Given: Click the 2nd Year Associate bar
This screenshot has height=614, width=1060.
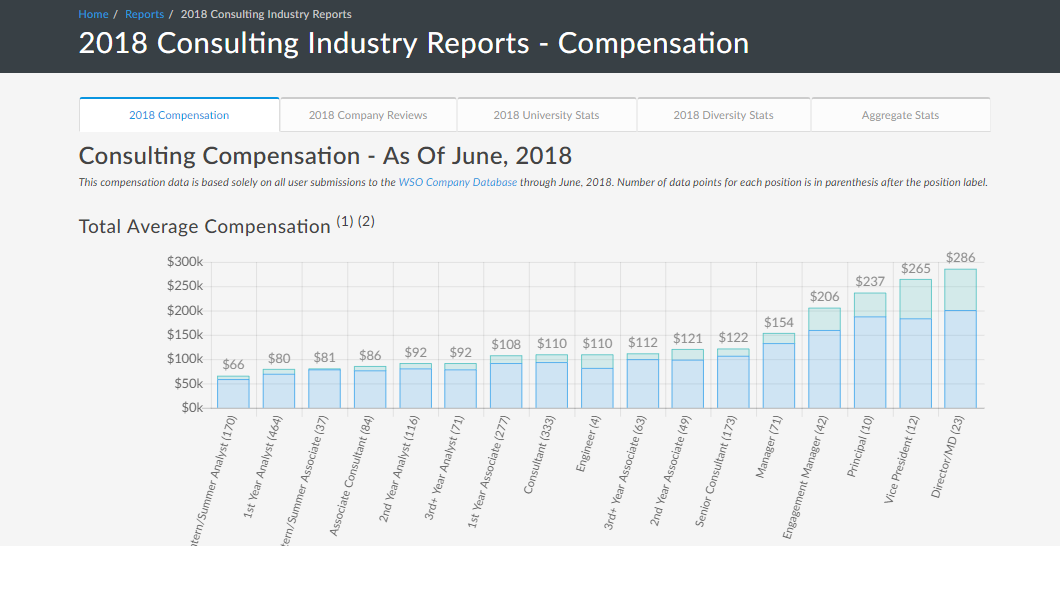Looking at the screenshot, I should 687,383.
